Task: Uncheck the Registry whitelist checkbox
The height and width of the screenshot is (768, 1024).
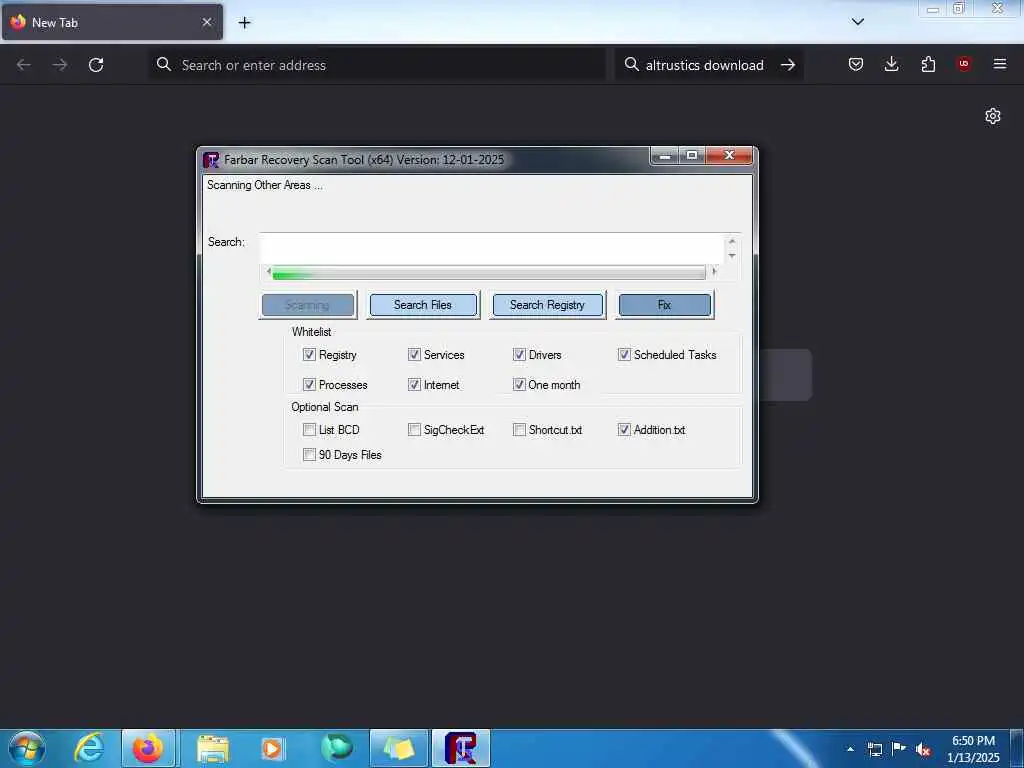Action: coord(310,355)
